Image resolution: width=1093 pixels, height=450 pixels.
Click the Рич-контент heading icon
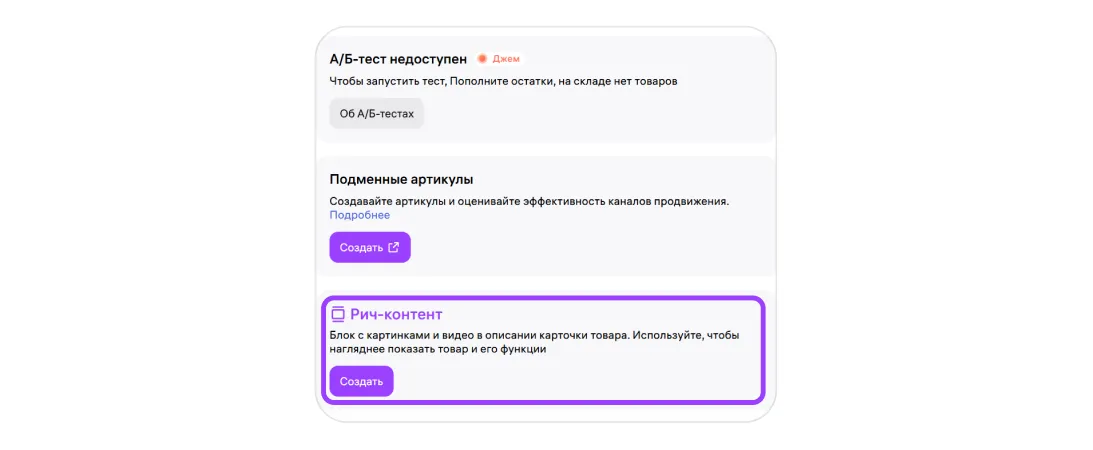[338, 314]
